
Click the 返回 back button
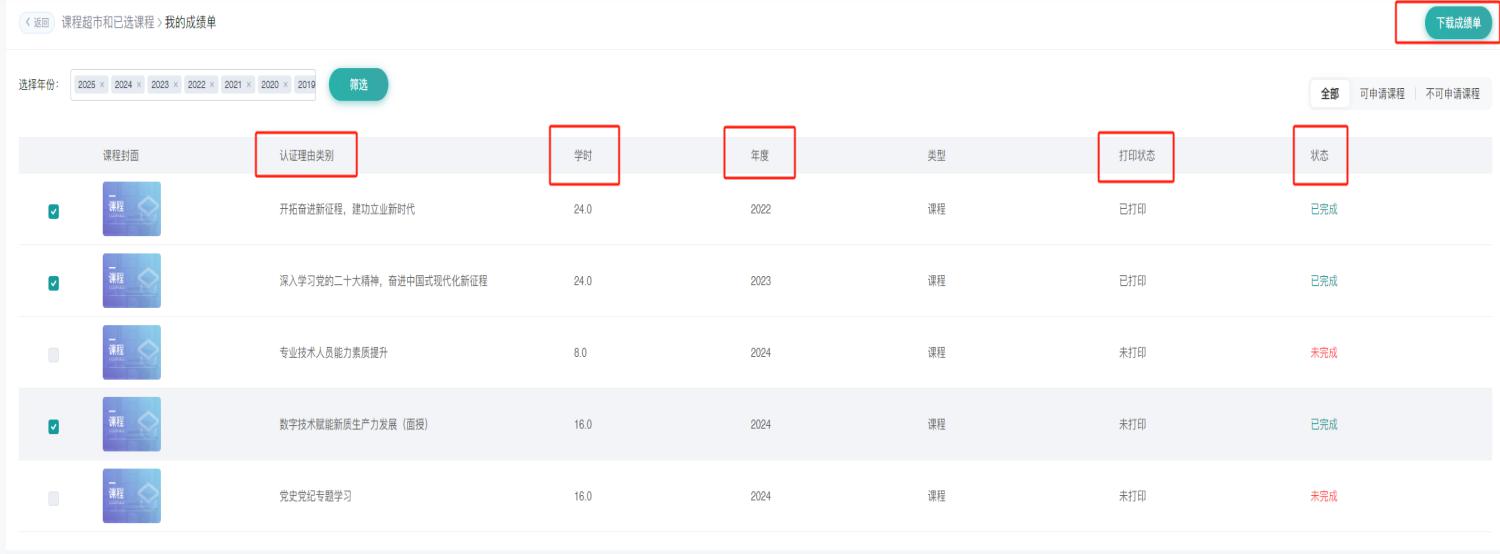(x=36, y=23)
